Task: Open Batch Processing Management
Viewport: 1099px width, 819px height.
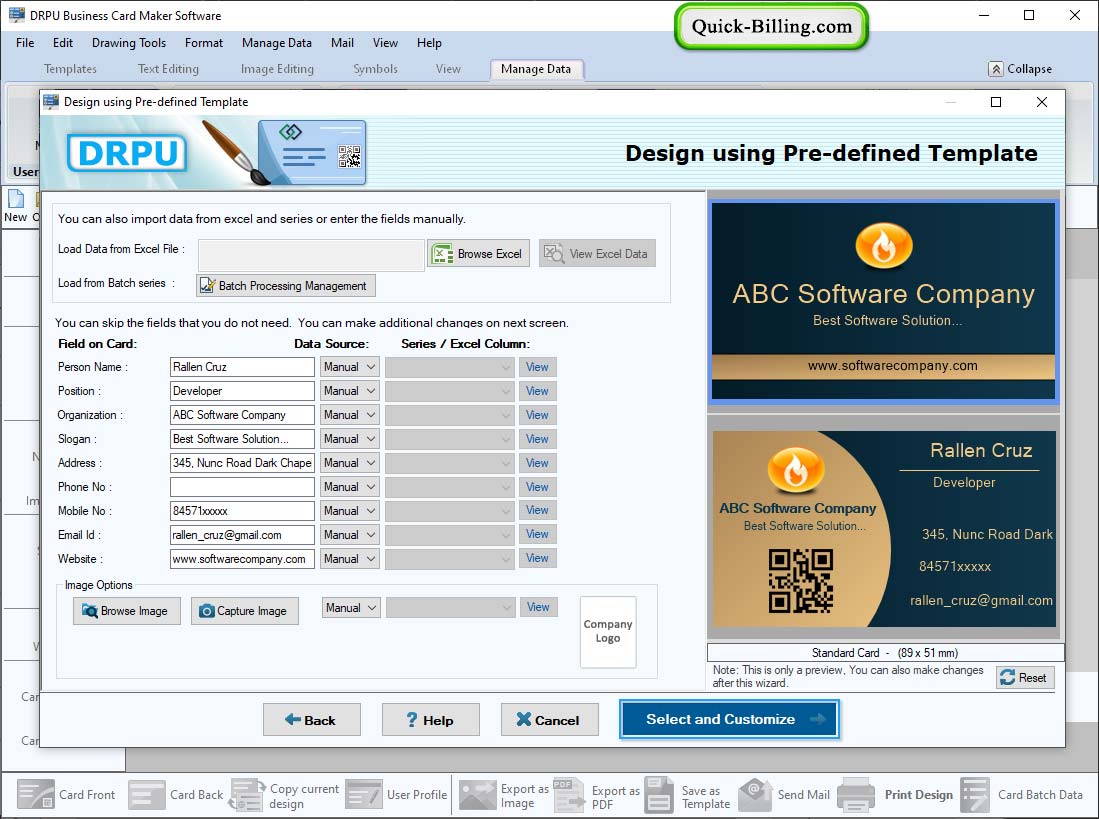Action: pos(285,285)
